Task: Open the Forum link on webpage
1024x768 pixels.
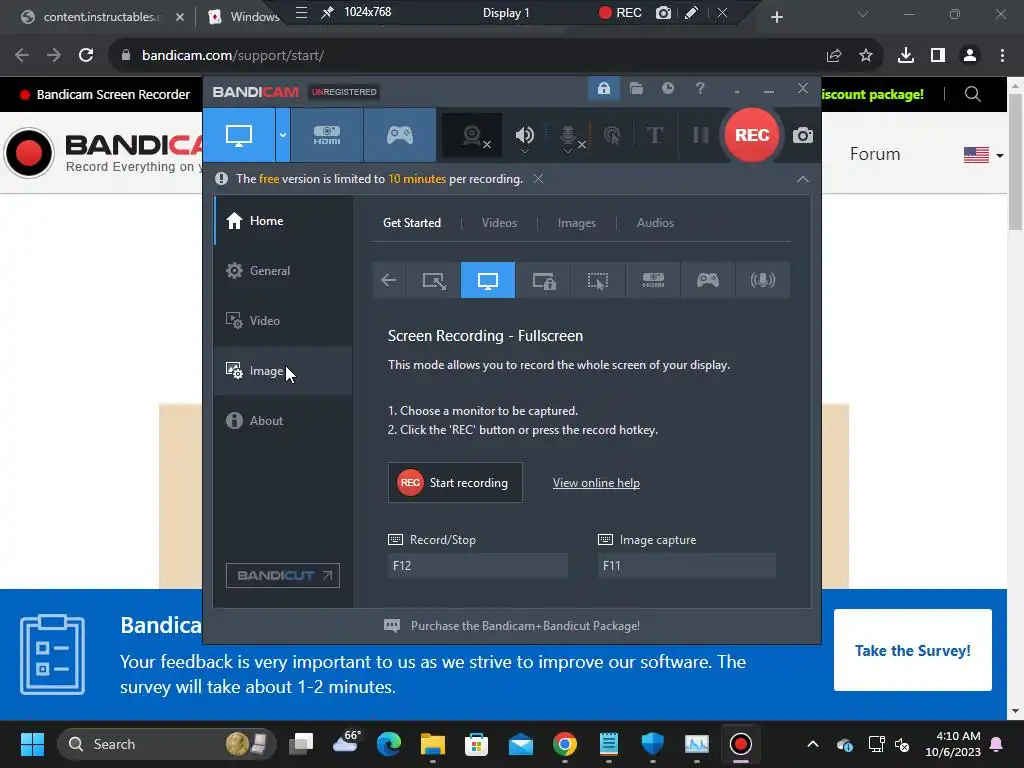Action: [x=874, y=154]
